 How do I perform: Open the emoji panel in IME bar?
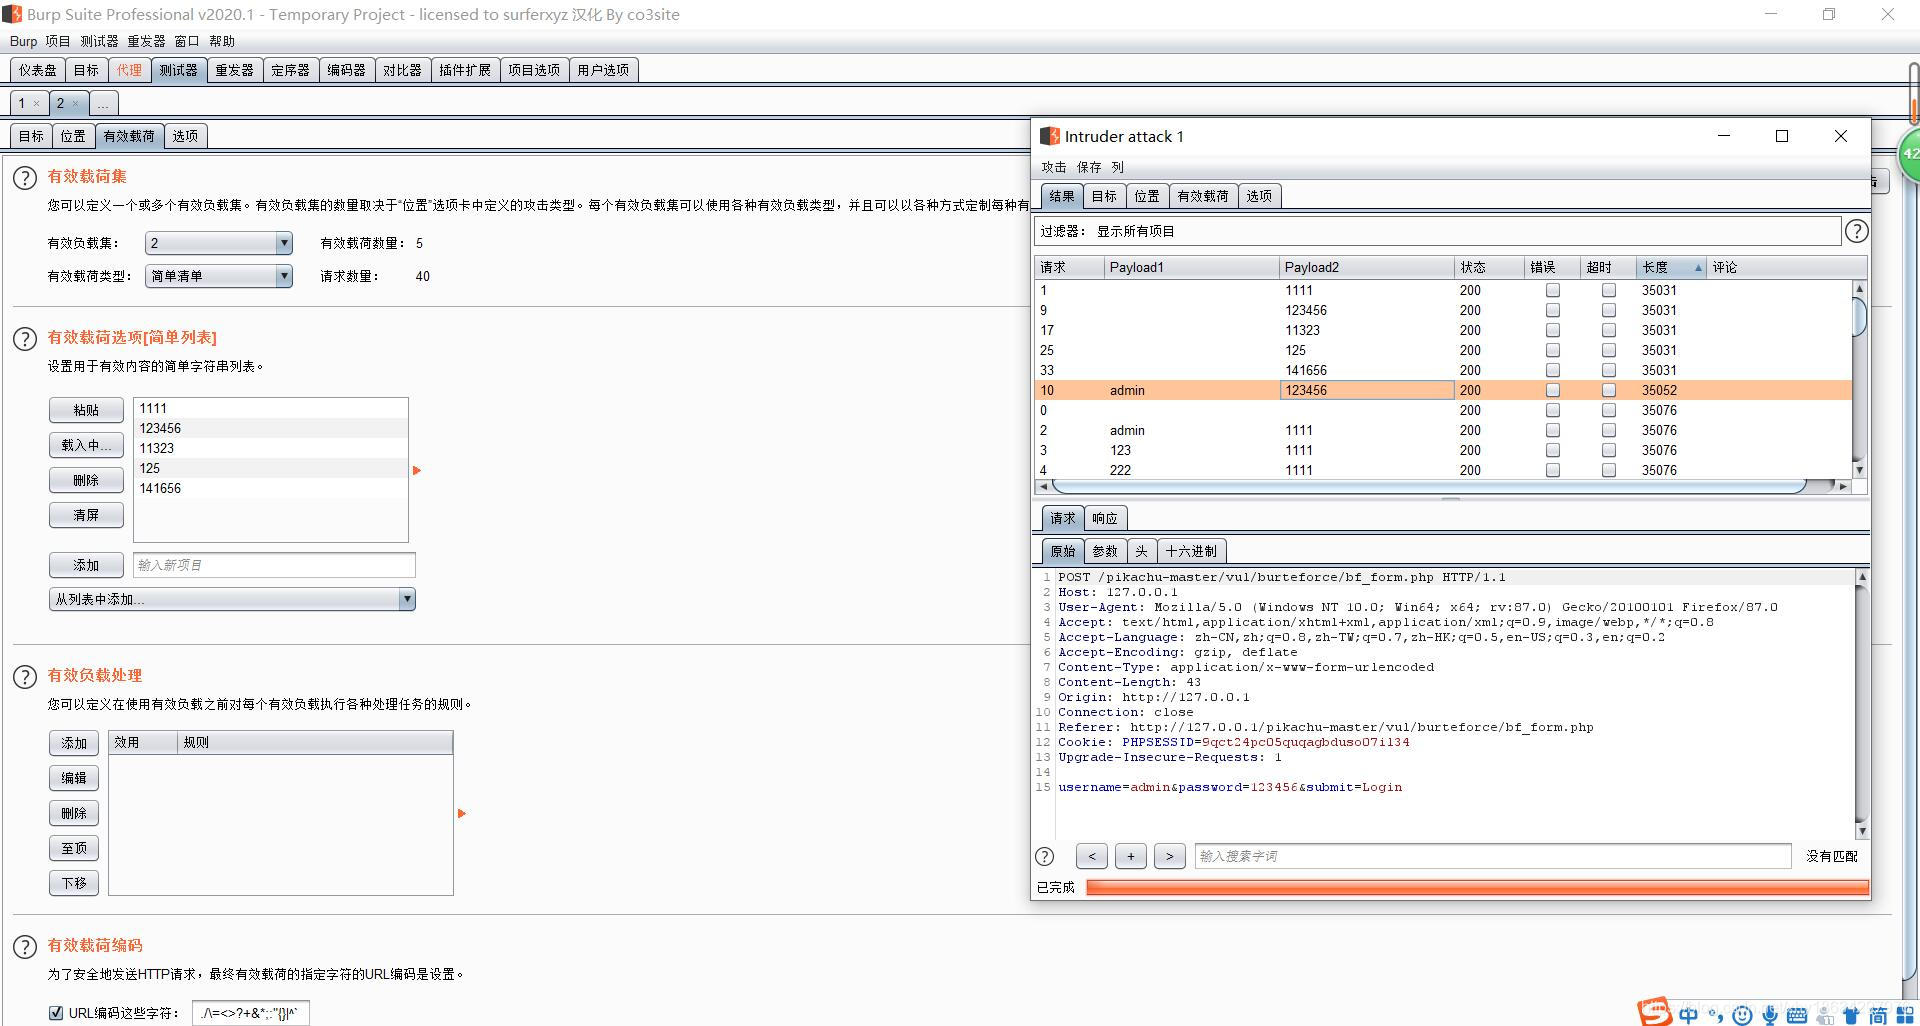point(1742,1015)
